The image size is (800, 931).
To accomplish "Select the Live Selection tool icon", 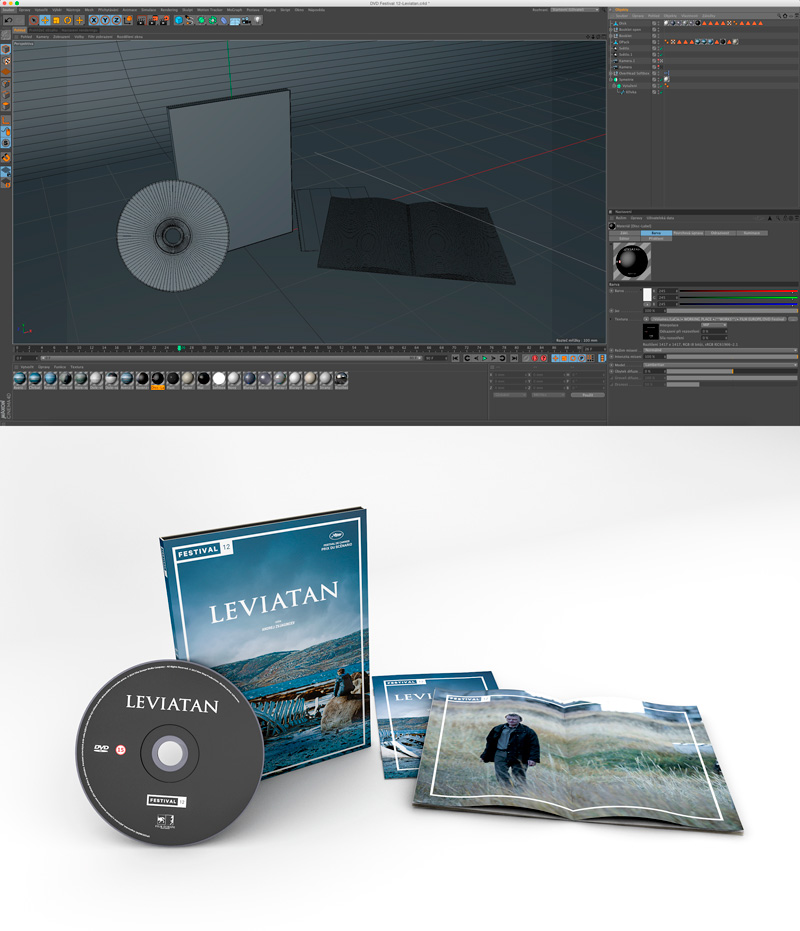I will pos(34,20).
